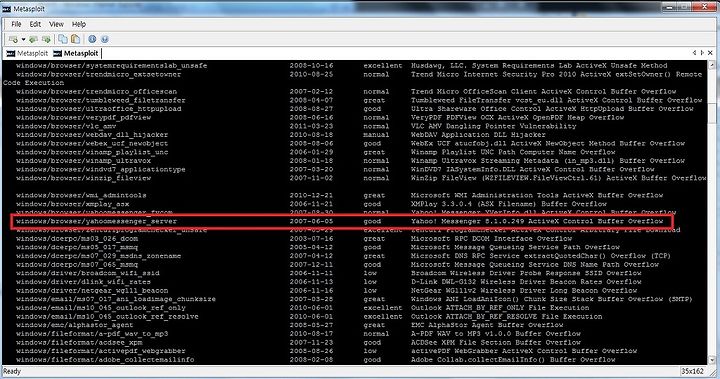Screen dimensions: 720x379
Task: Close the current tab with the tab-strip X
Action: [710, 53]
